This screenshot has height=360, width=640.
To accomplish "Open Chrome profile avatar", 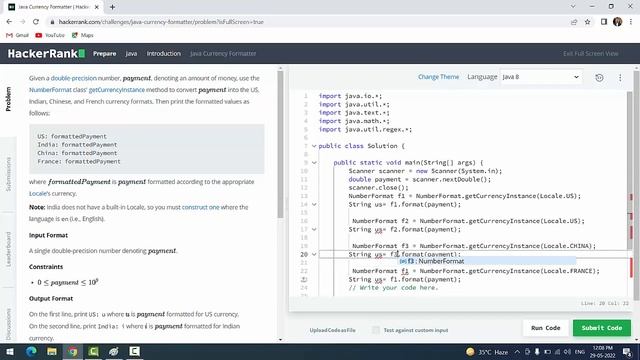I will pyautogui.click(x=617, y=22).
